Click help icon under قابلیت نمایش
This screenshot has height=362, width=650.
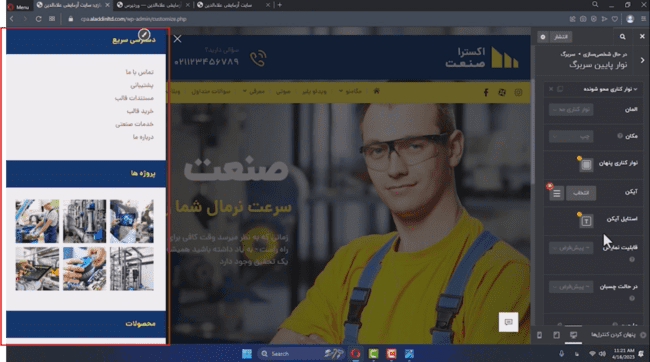coord(632,260)
